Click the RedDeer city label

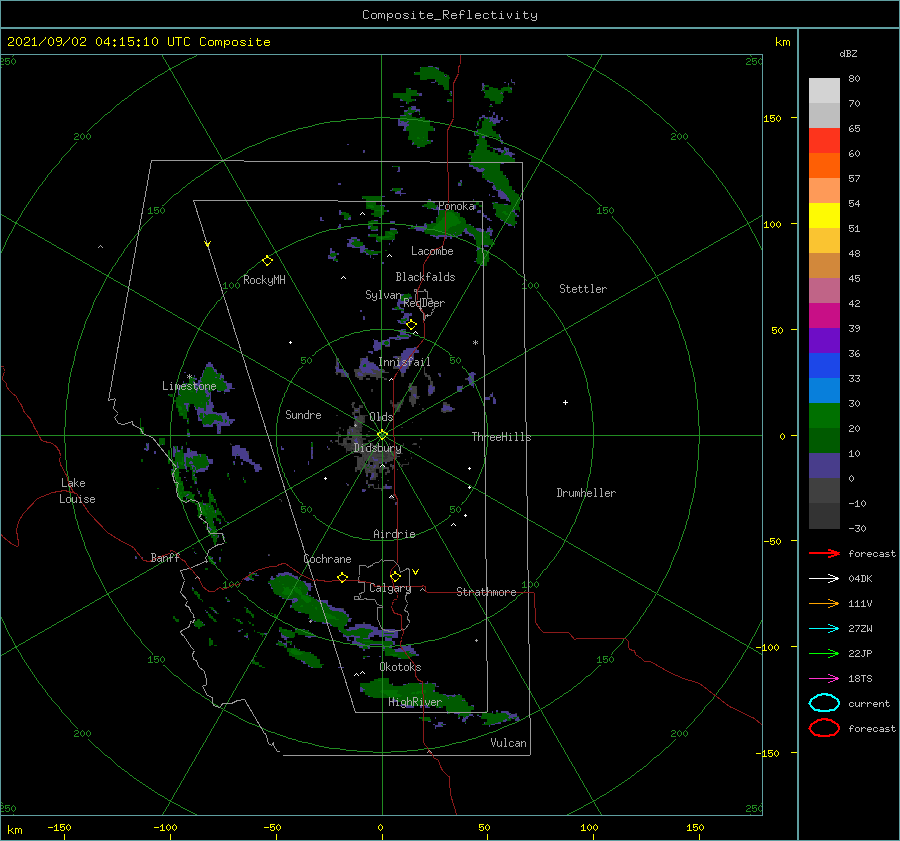(424, 303)
